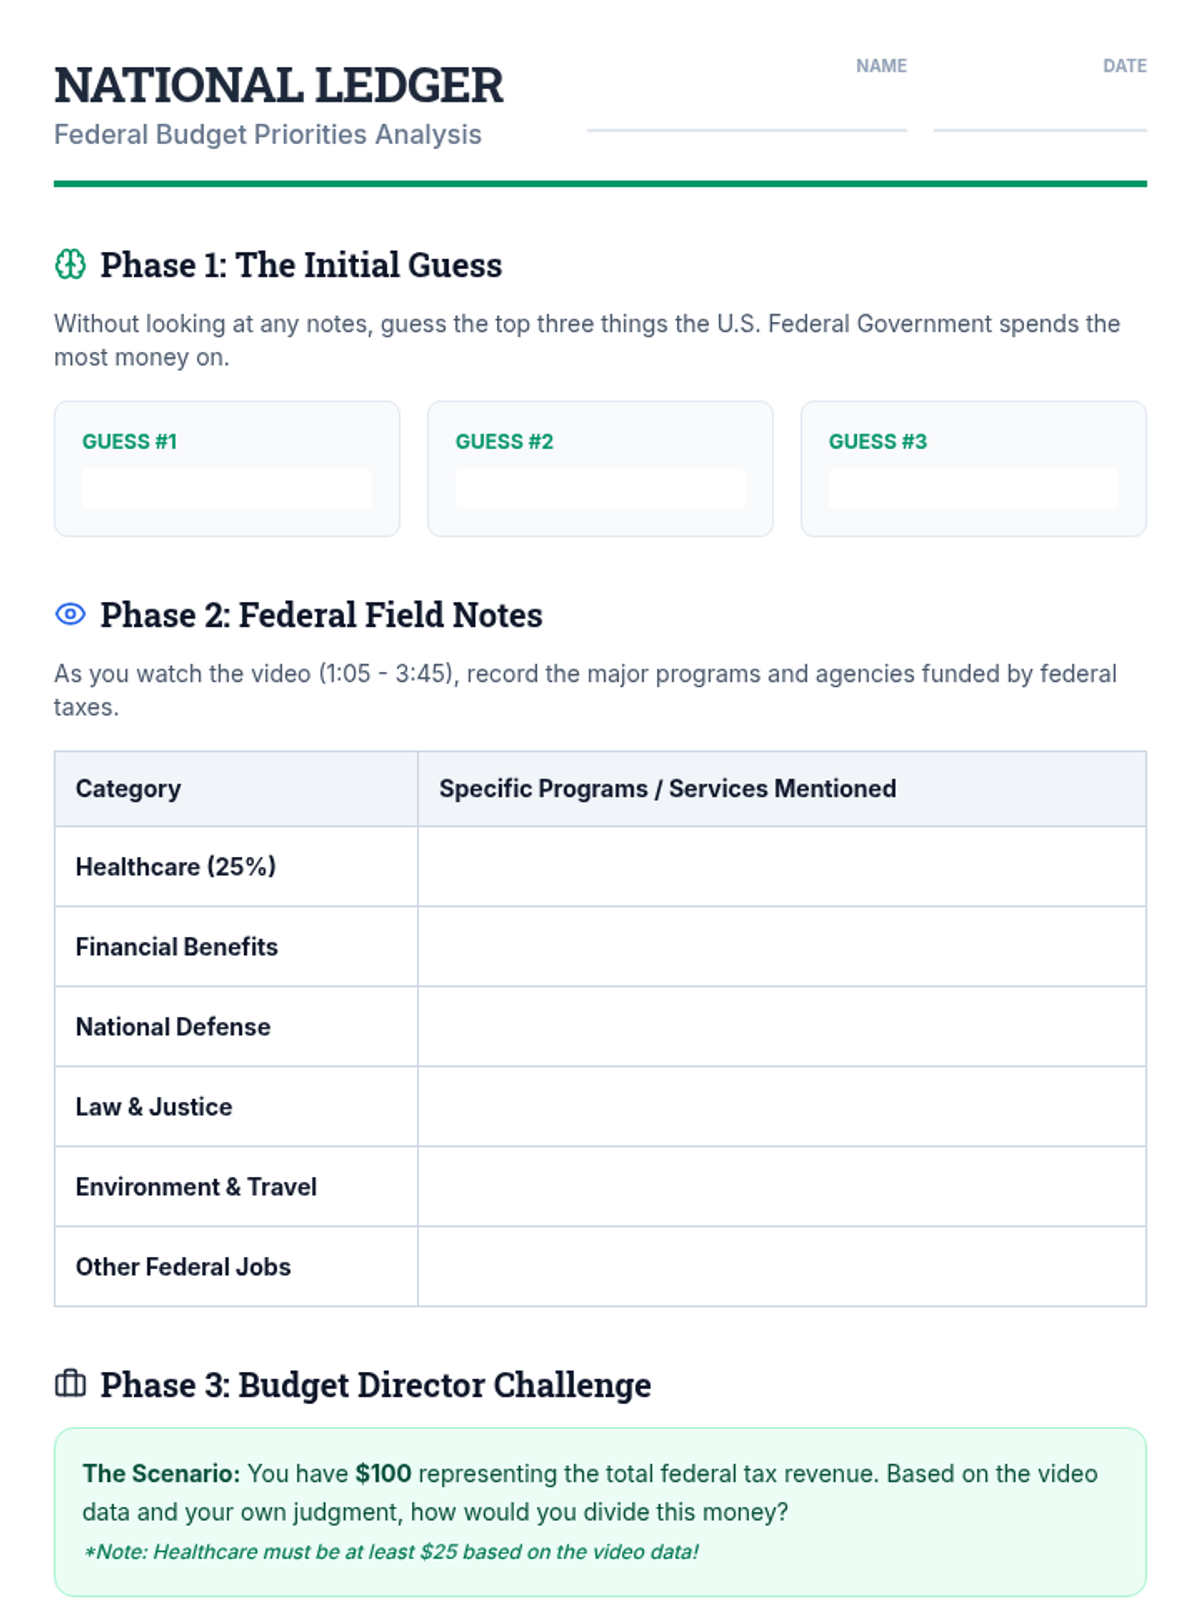Image resolution: width=1200 pixels, height=1600 pixels.
Task: Click the eye icon beside Phase 2
Action: click(70, 614)
